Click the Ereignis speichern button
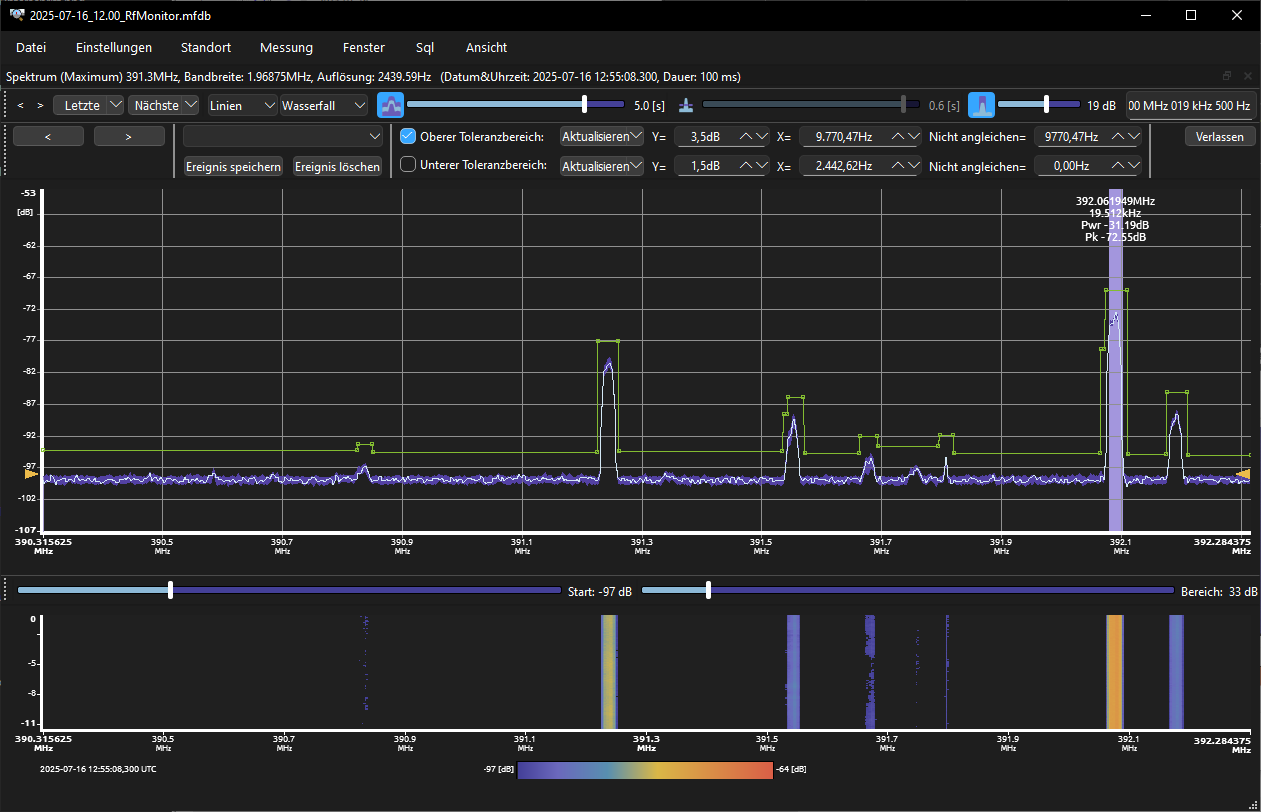1261x812 pixels. pyautogui.click(x=233, y=166)
